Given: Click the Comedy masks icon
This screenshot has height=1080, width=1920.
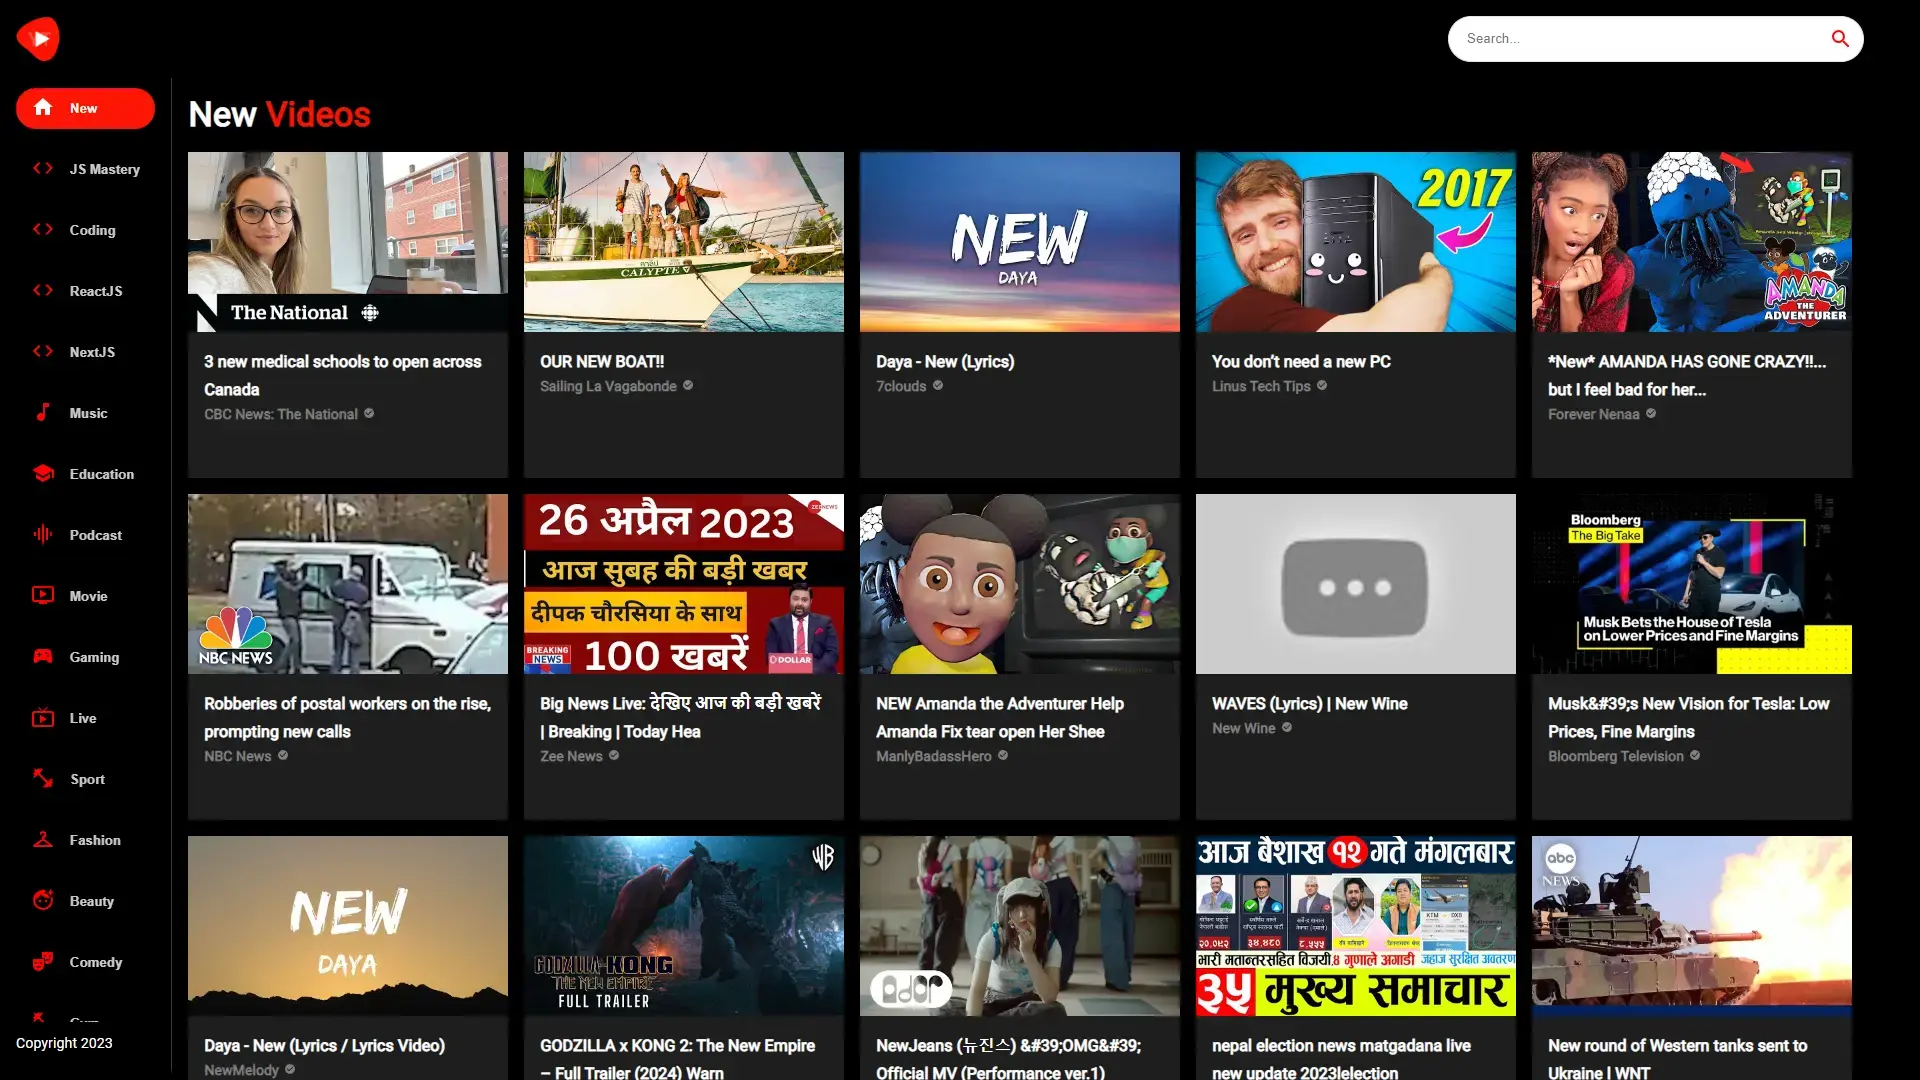Looking at the screenshot, I should pyautogui.click(x=43, y=961).
